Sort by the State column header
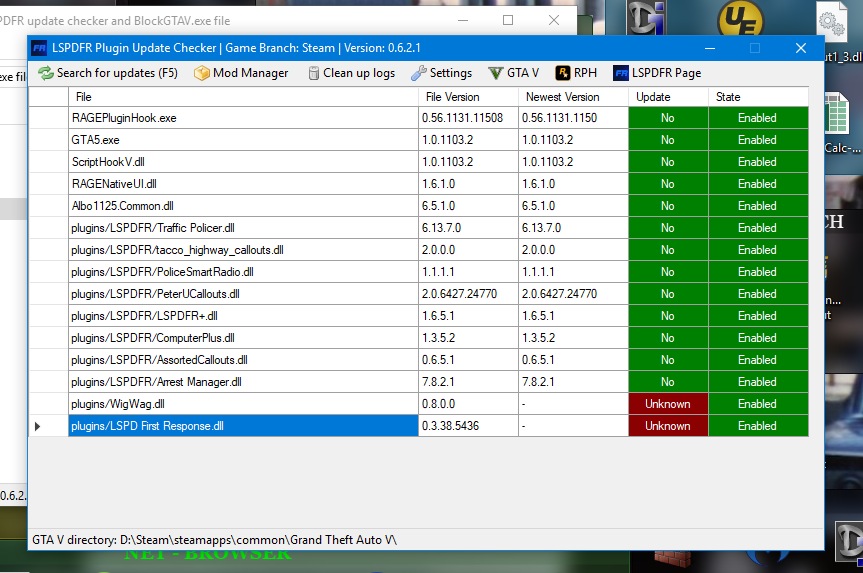Screen dimensions: 863x573 [758, 97]
